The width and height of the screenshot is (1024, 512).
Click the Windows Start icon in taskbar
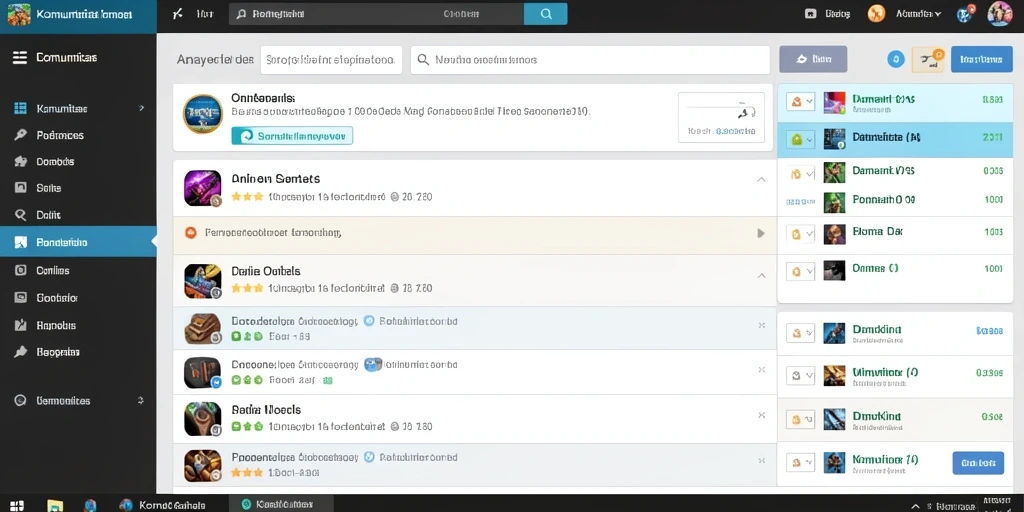pyautogui.click(x=17, y=505)
